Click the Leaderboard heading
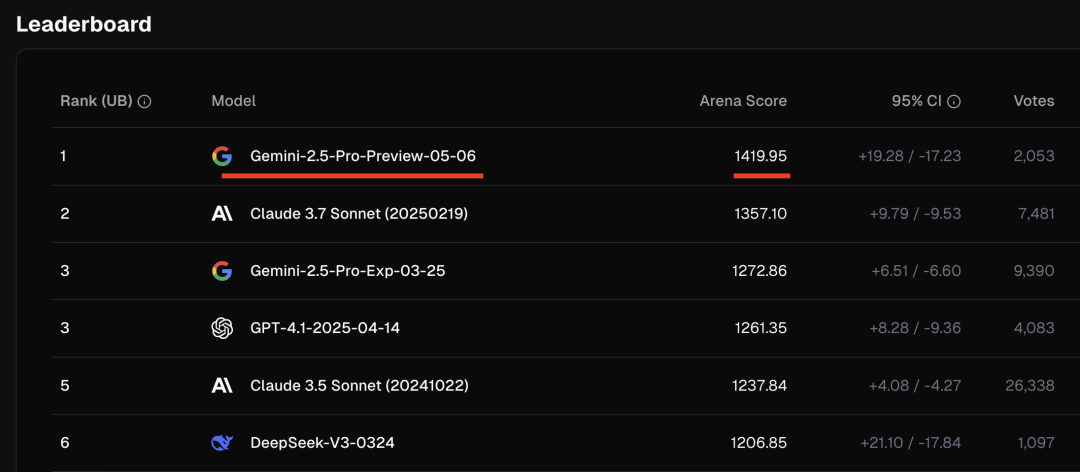The width and height of the screenshot is (1080, 472). 84,24
